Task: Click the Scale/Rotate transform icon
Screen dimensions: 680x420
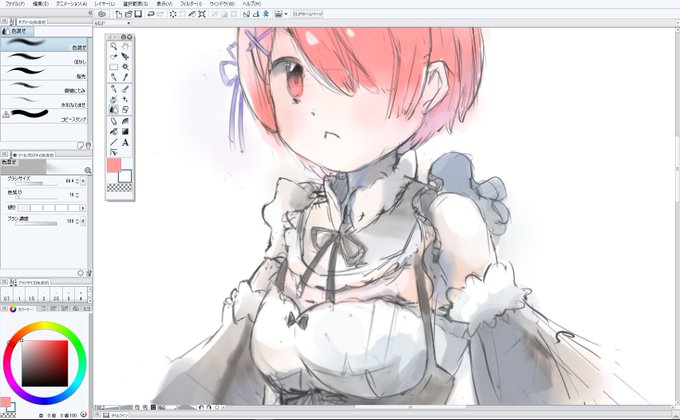Action: (202, 14)
